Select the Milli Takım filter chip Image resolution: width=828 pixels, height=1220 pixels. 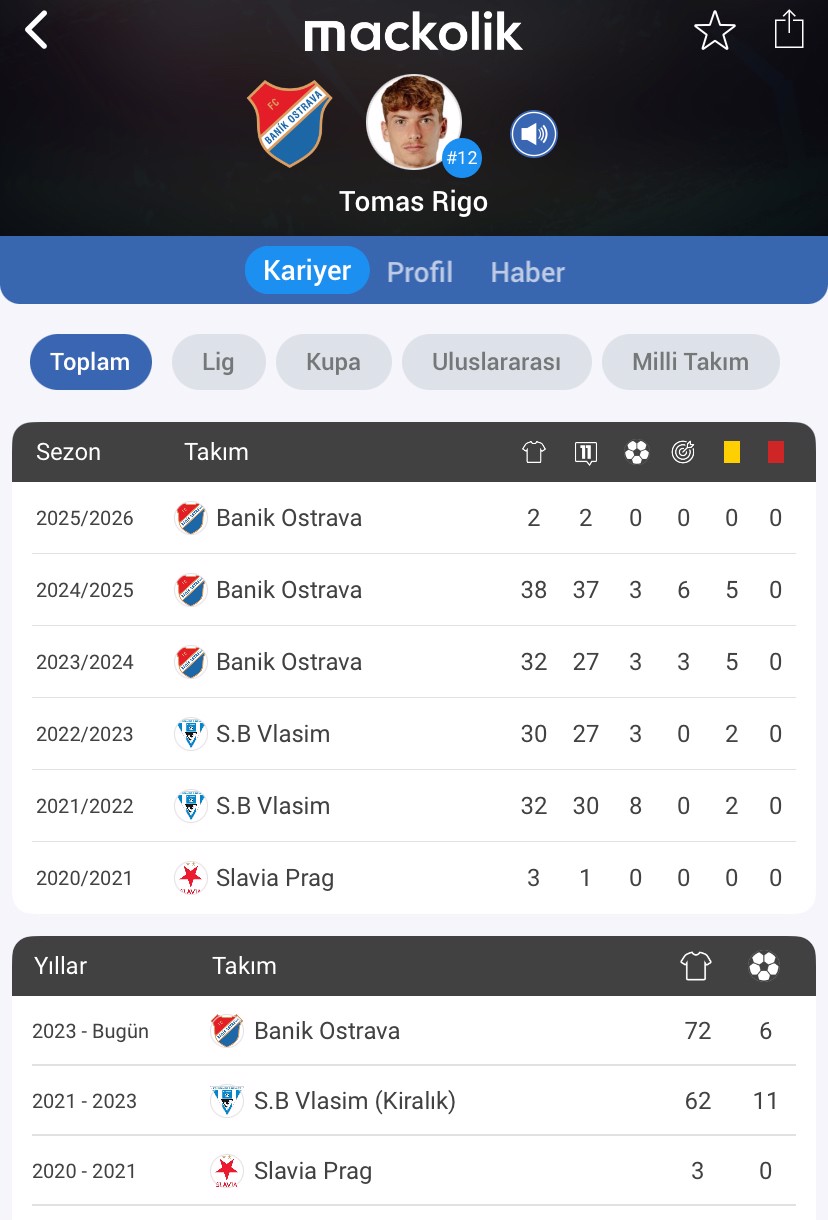tap(690, 362)
